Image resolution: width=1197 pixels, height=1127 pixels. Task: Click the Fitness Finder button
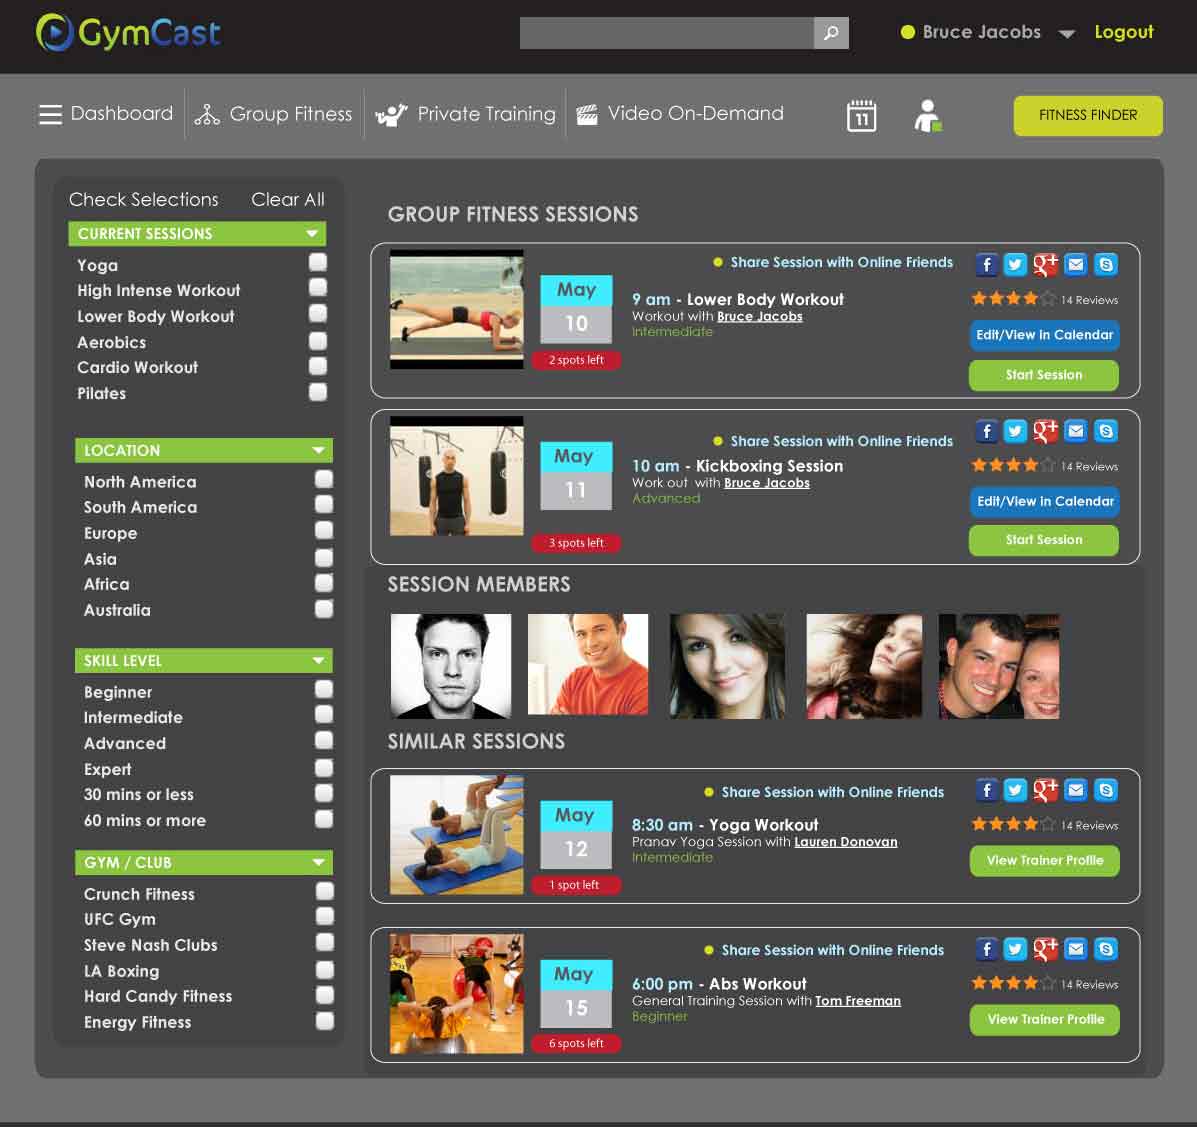pyautogui.click(x=1088, y=115)
